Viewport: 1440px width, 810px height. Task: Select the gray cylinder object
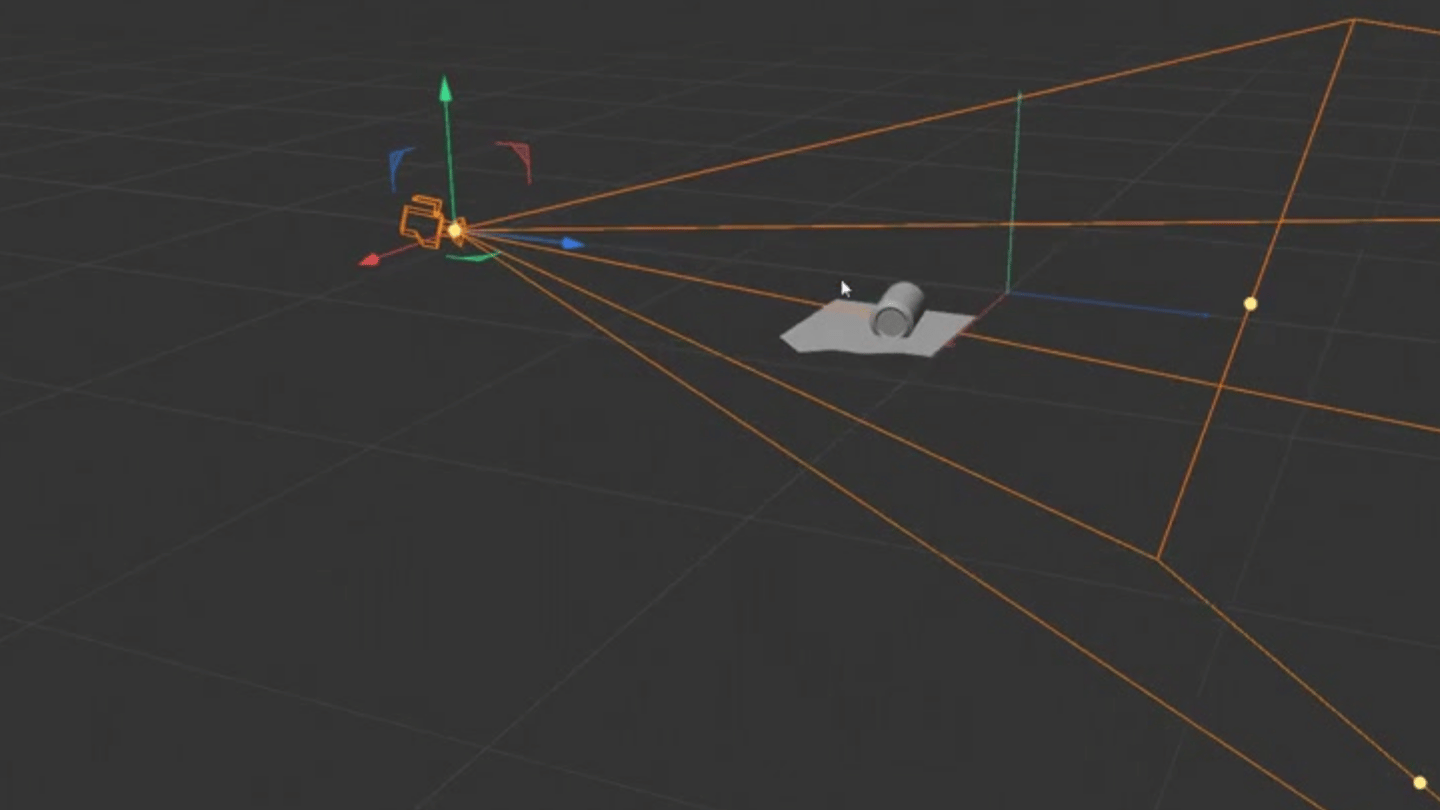tap(896, 310)
